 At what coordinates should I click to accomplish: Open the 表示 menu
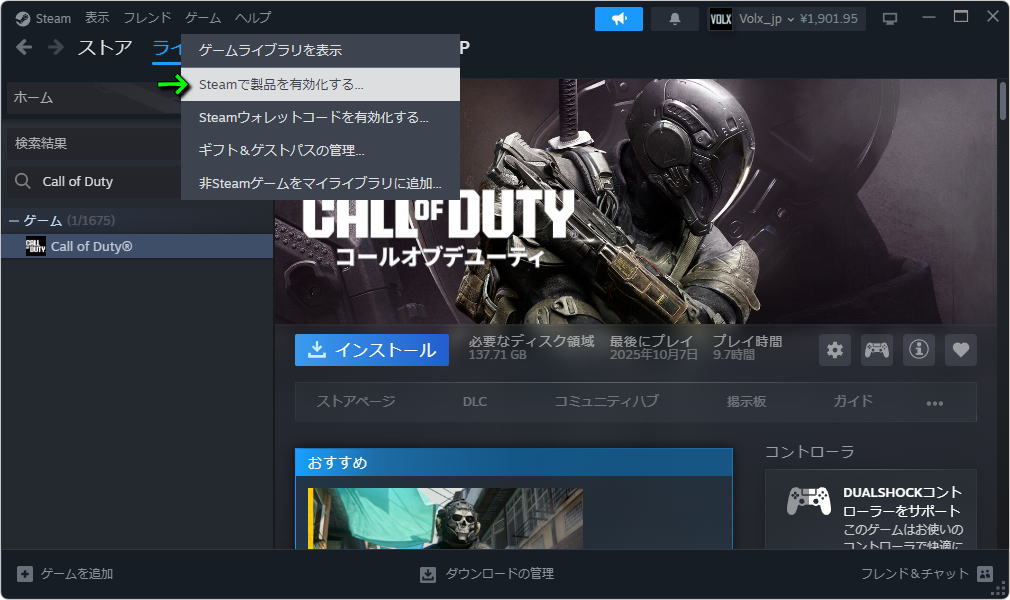point(97,18)
